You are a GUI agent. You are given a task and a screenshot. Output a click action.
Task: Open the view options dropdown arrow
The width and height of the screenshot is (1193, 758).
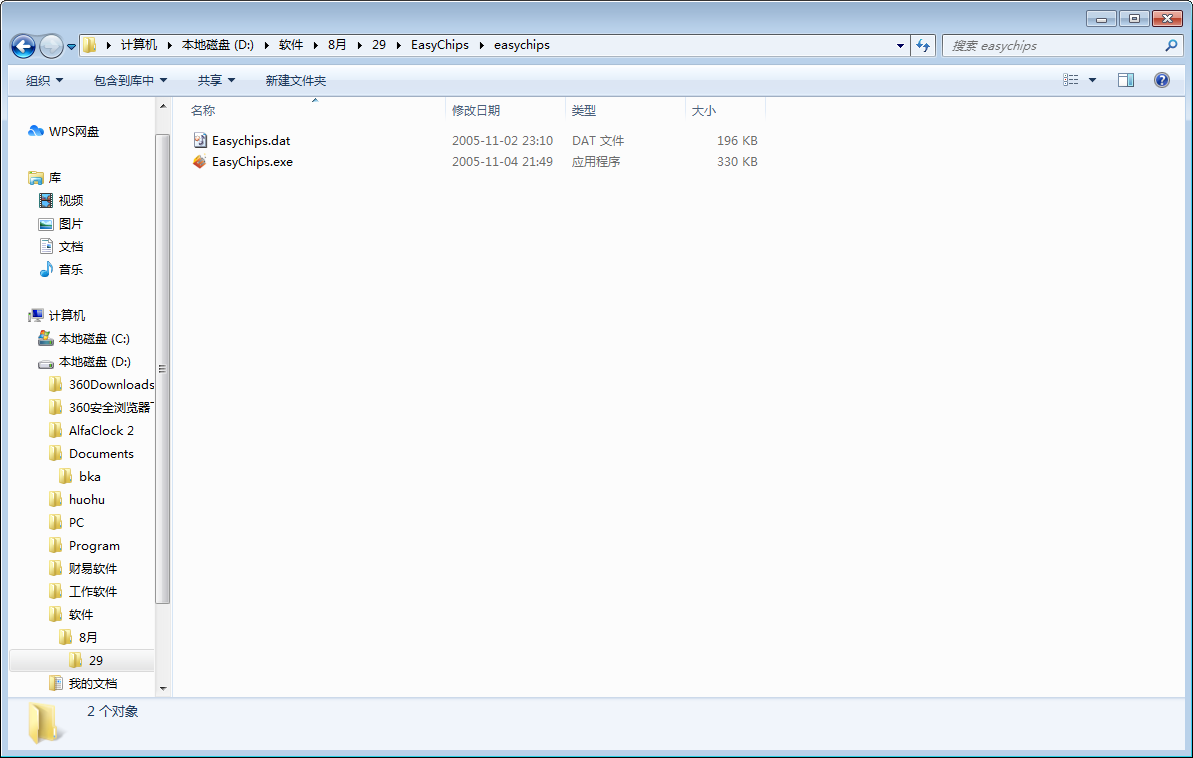point(1092,80)
